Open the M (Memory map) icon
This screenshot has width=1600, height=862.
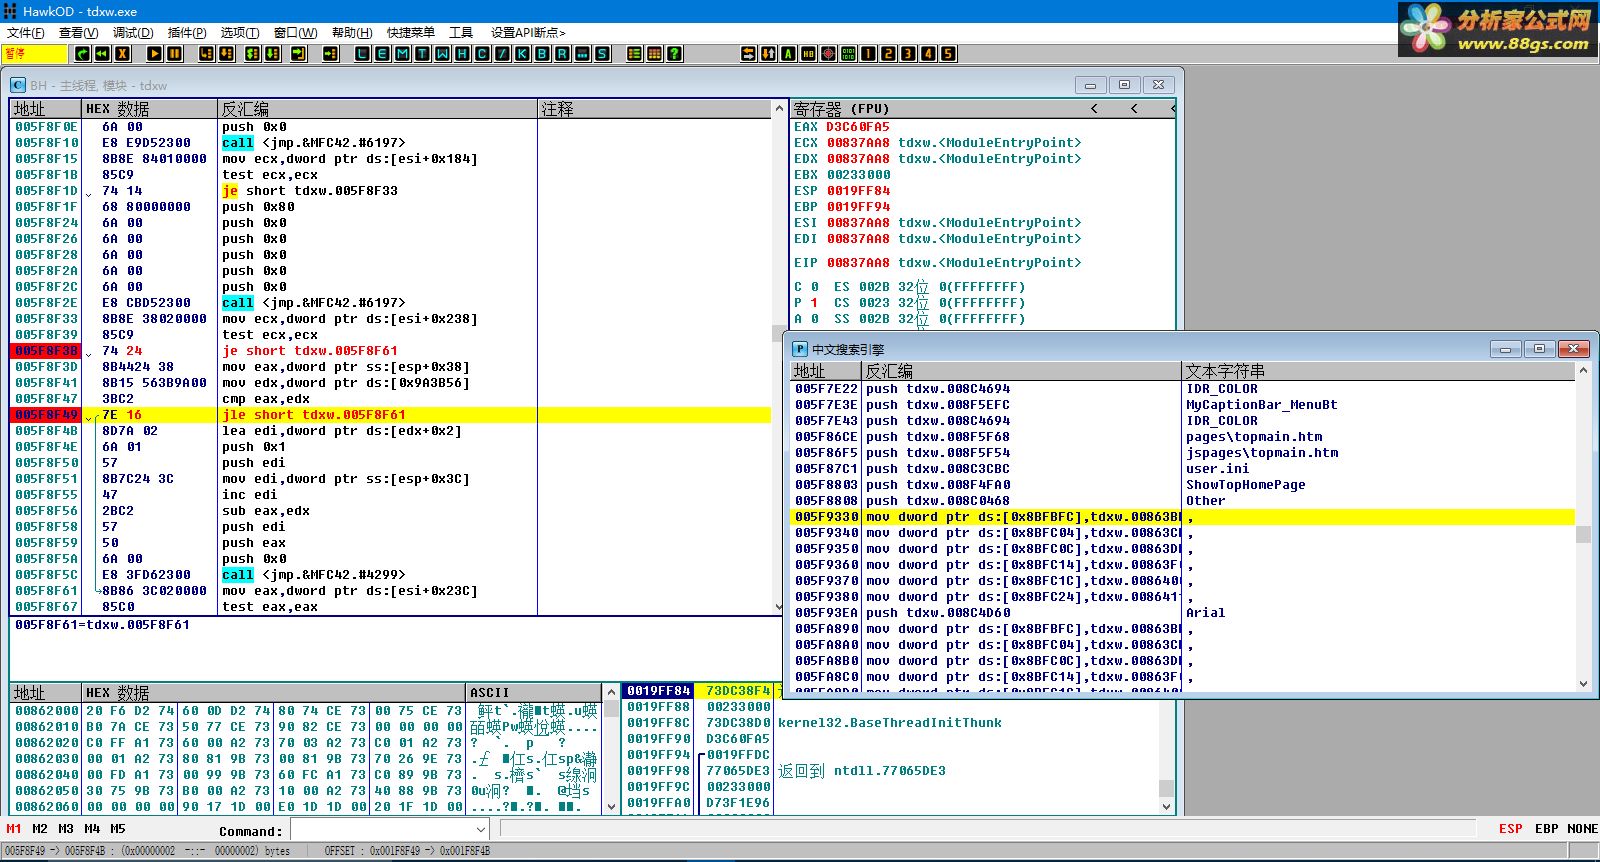click(x=402, y=54)
